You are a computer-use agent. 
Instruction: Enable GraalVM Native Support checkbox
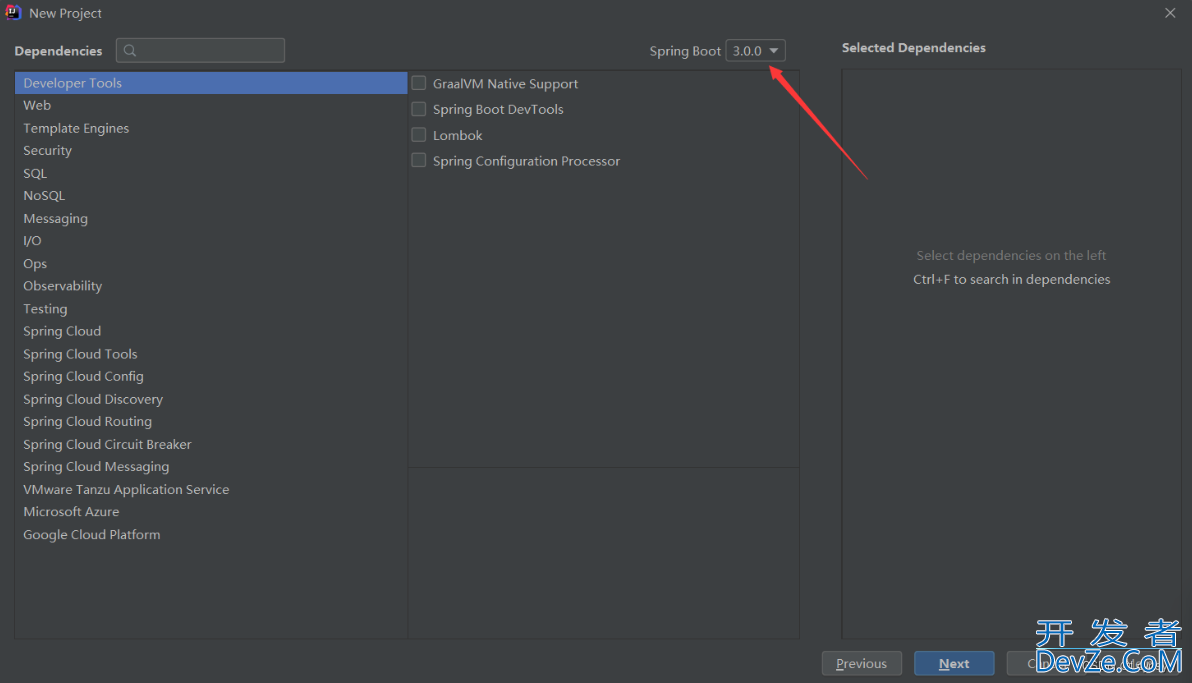click(418, 83)
